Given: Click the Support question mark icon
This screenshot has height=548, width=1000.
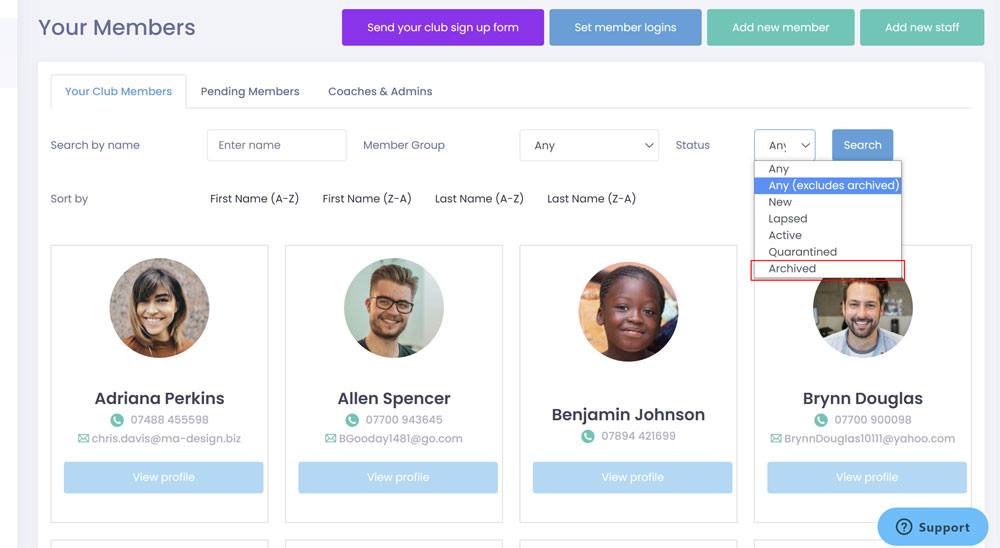Looking at the screenshot, I should 903,527.
